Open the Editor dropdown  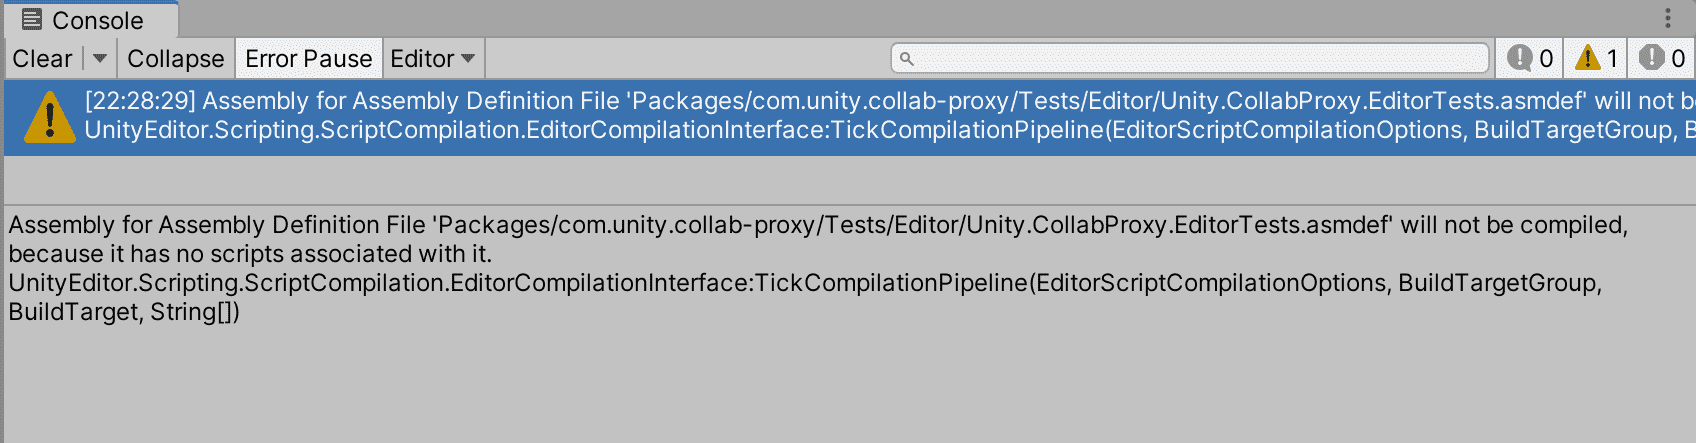click(432, 59)
